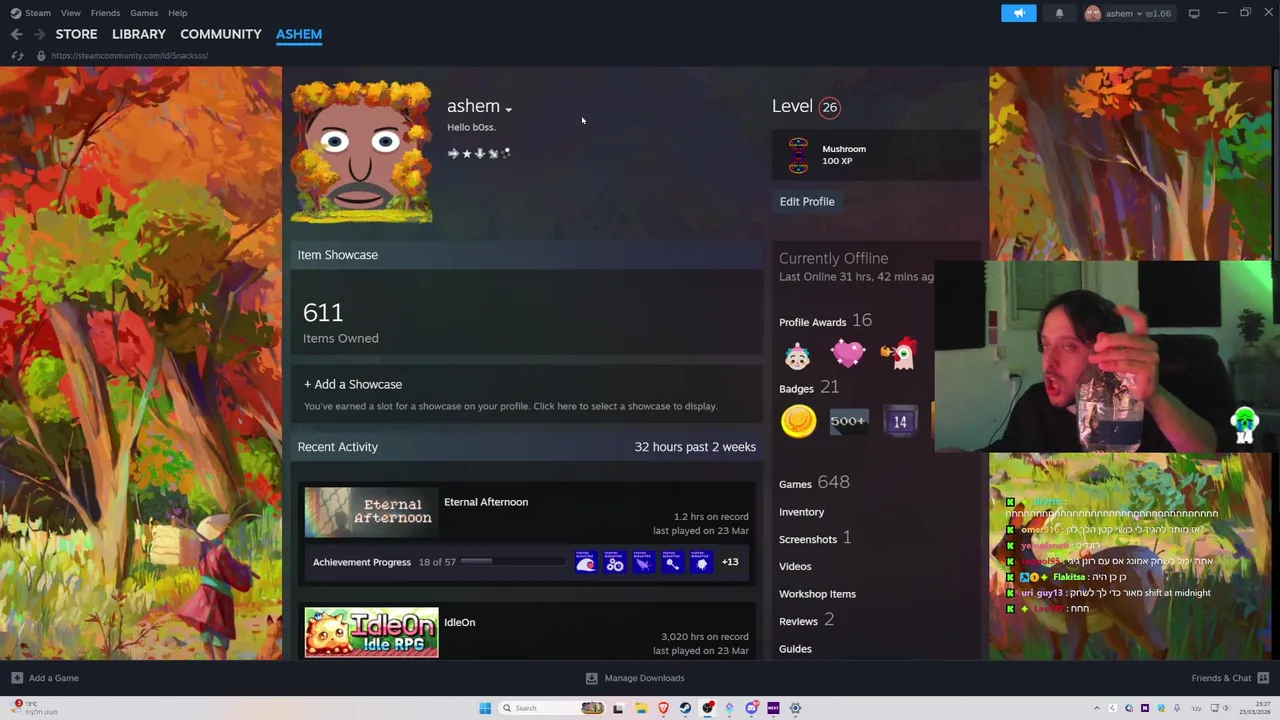This screenshot has width=1280, height=720.
Task: Click the Steam logo menu
Action: point(16,13)
